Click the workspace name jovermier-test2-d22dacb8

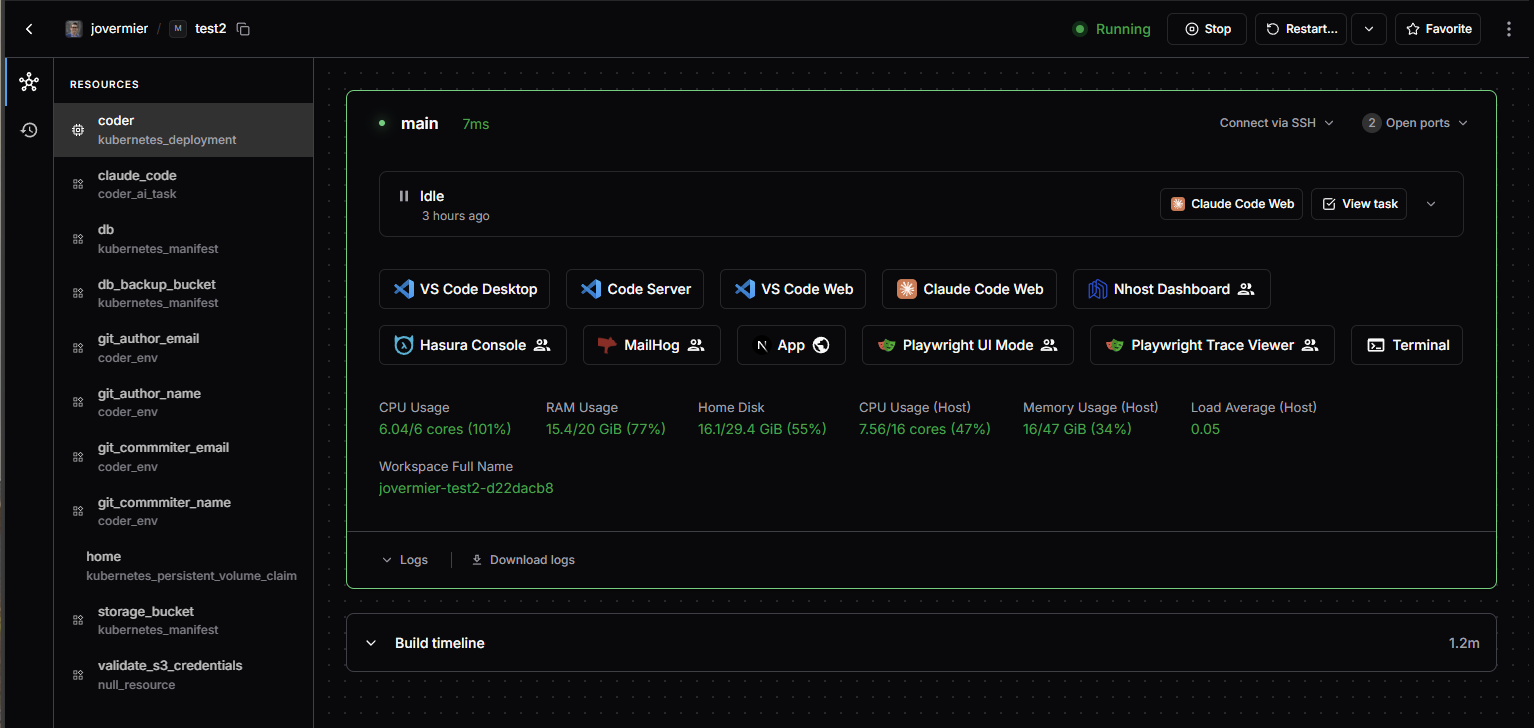[x=466, y=489]
